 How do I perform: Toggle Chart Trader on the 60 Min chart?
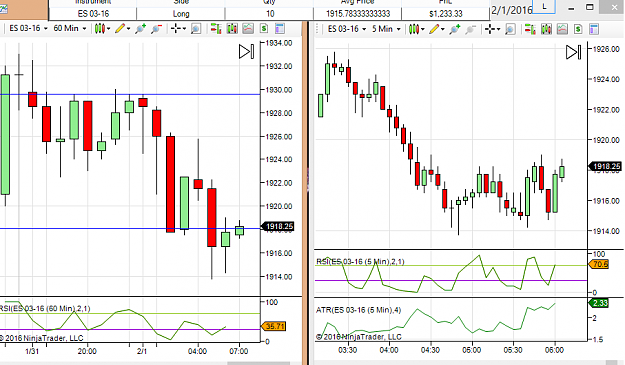216,29
